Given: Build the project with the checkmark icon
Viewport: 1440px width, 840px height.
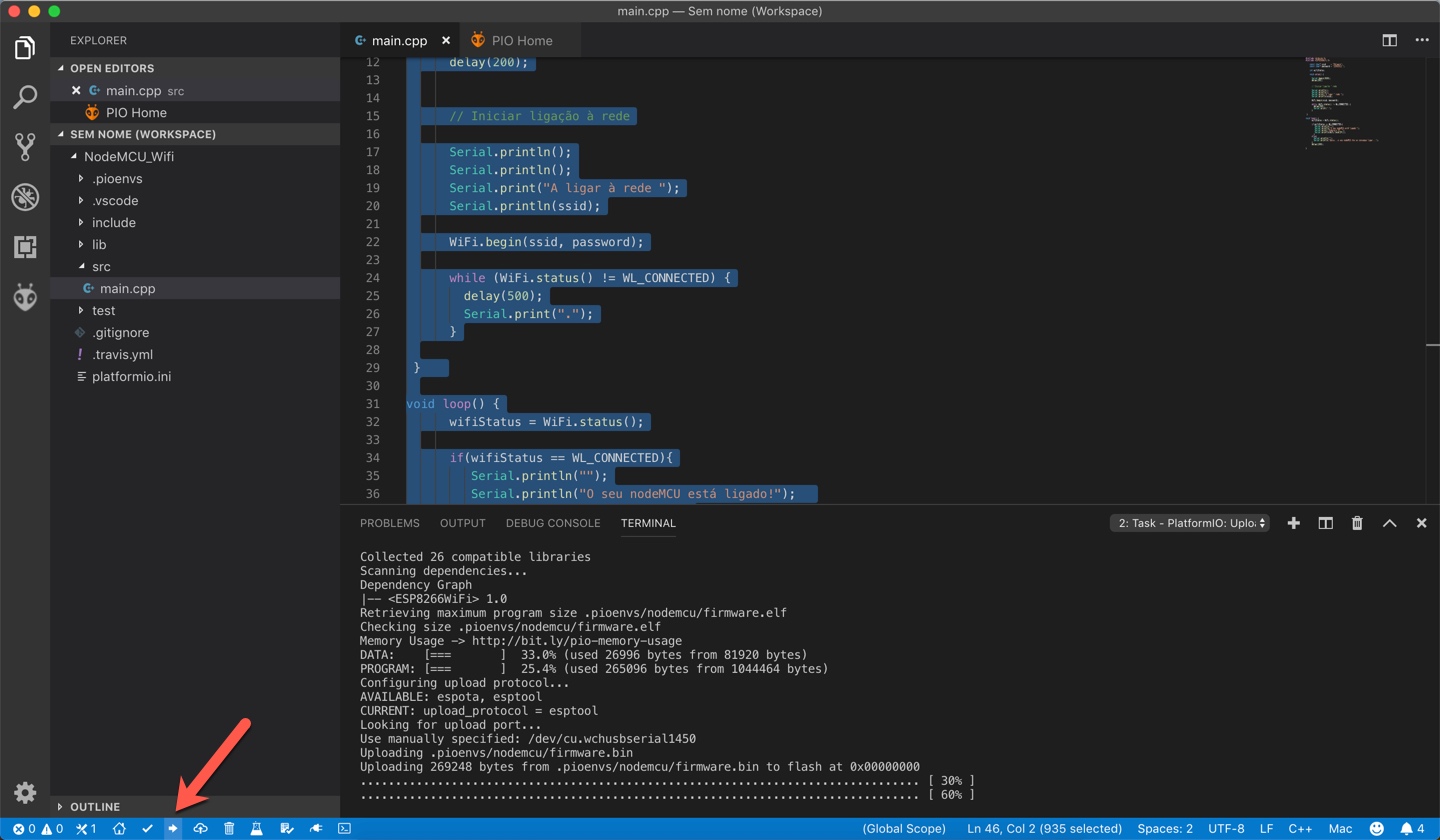Looking at the screenshot, I should 147,829.
